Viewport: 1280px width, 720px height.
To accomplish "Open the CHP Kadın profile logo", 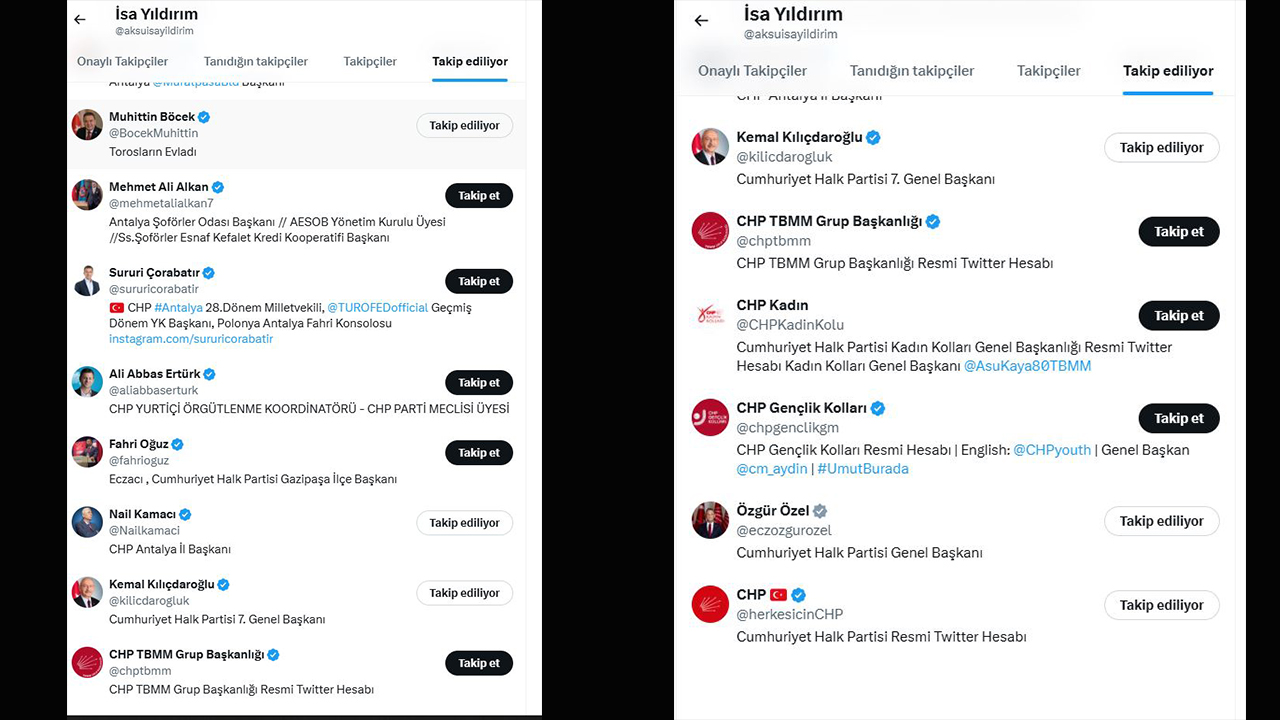I will tap(710, 314).
